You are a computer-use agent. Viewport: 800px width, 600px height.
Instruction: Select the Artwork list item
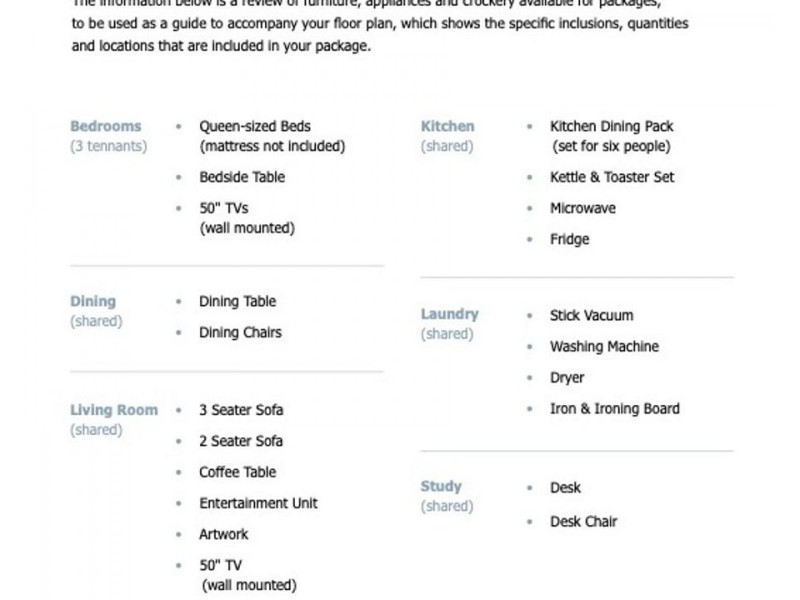coord(223,534)
